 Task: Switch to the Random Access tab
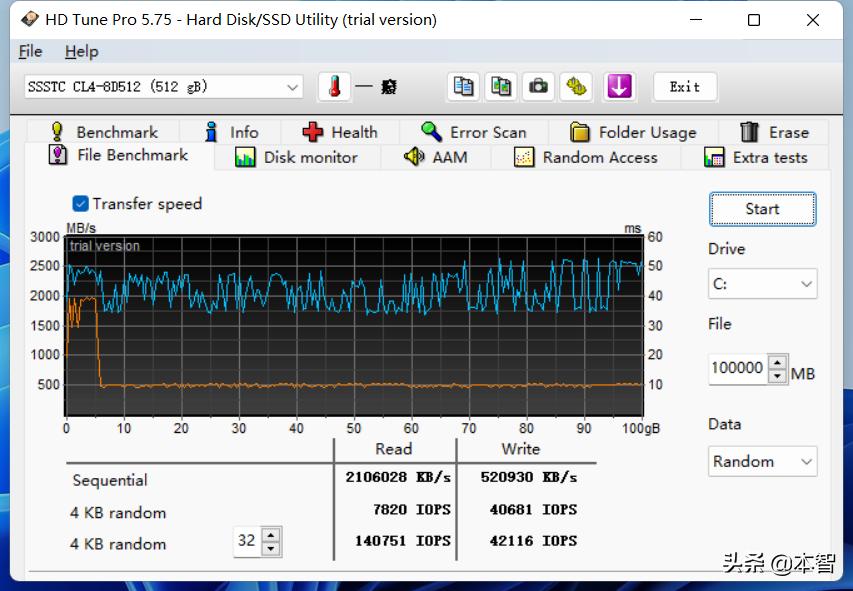tap(586, 157)
